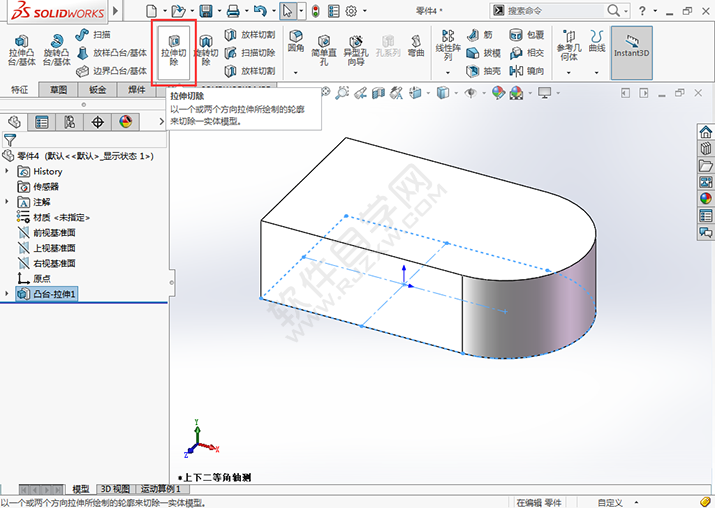This screenshot has height=508, width=715.
Task: Select the 前视基准面 front plane
Action: (47, 233)
